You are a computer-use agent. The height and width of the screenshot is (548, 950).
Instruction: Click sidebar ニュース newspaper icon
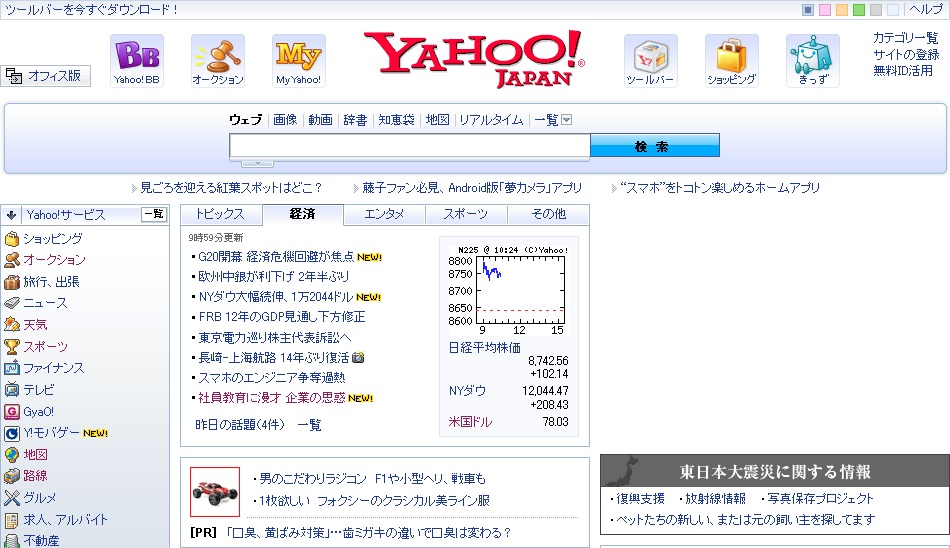tap(12, 303)
